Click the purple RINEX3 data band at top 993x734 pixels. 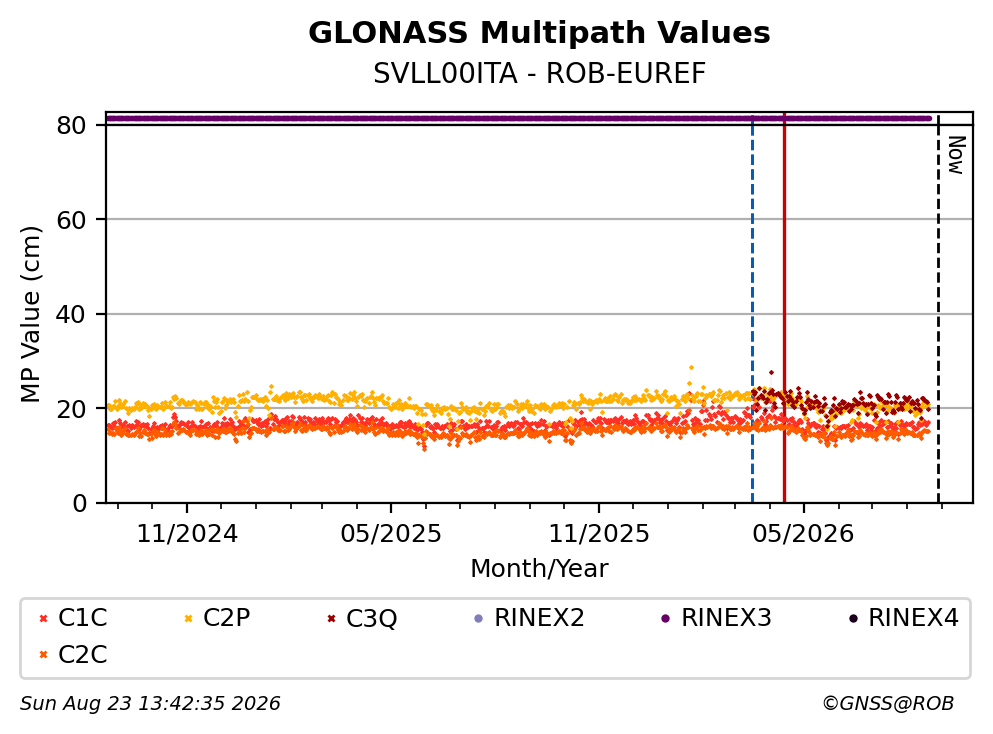(x=518, y=118)
